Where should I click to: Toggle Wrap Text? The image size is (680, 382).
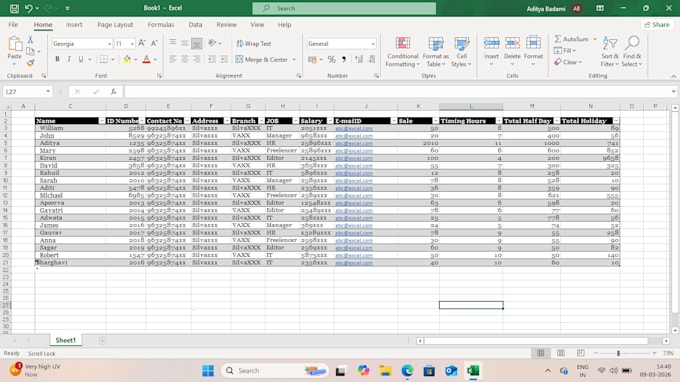point(254,44)
